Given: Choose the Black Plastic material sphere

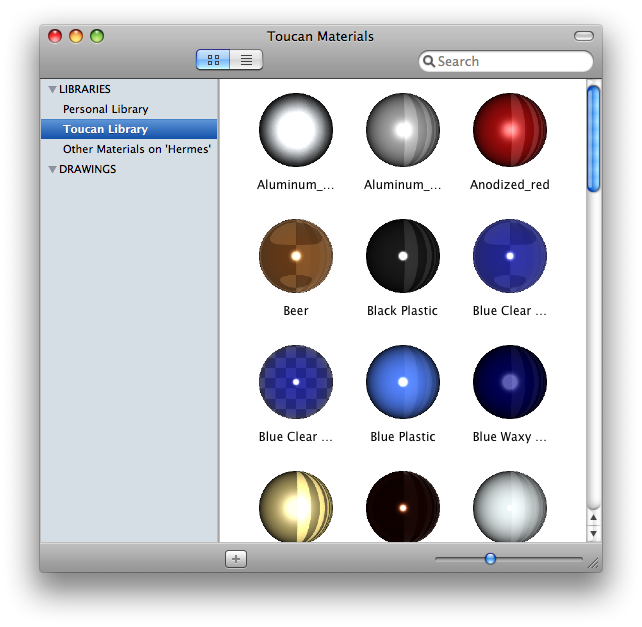Looking at the screenshot, I should click(x=402, y=256).
